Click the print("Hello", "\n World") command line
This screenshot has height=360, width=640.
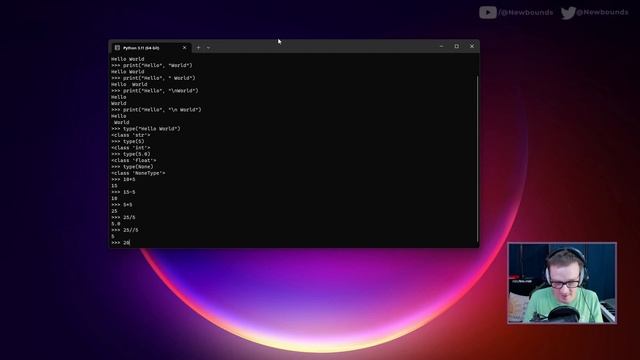[156, 110]
